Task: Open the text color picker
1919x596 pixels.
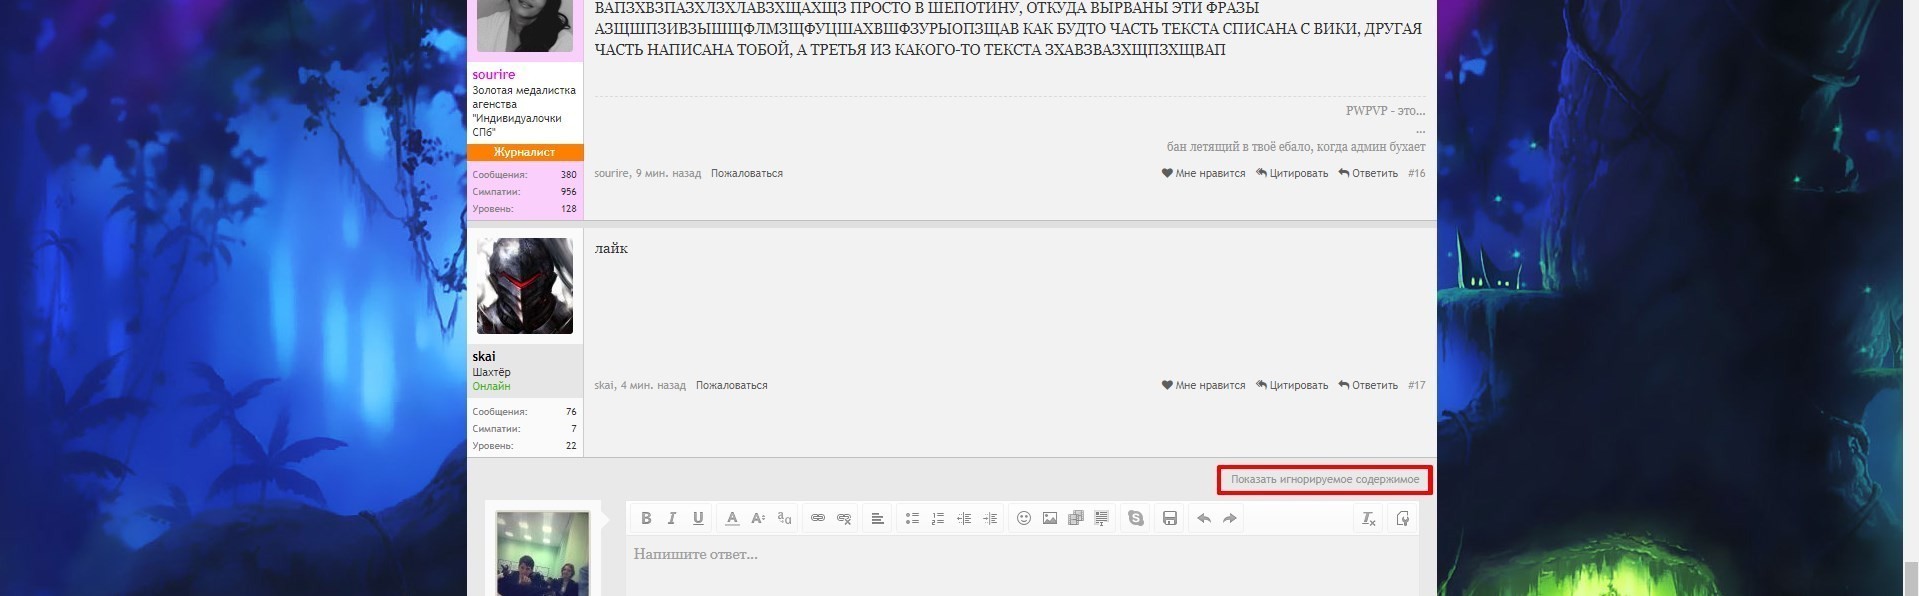Action: tap(732, 518)
